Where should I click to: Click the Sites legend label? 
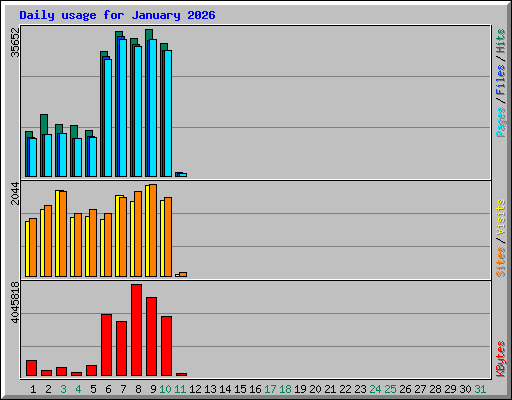(x=501, y=262)
